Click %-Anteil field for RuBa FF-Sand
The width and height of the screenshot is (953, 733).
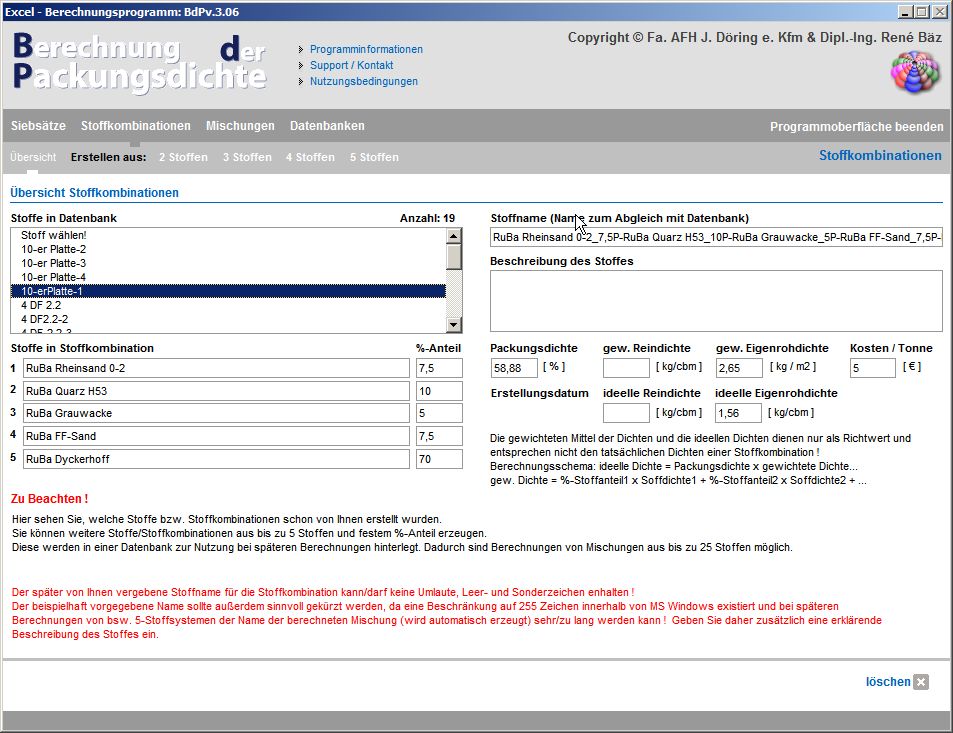[x=439, y=436]
